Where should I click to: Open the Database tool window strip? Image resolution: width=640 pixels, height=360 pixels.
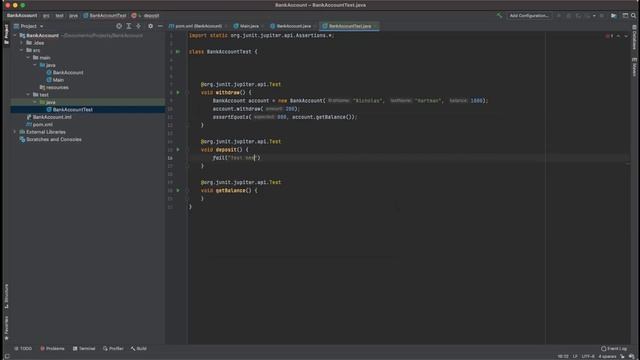[x=634, y=38]
